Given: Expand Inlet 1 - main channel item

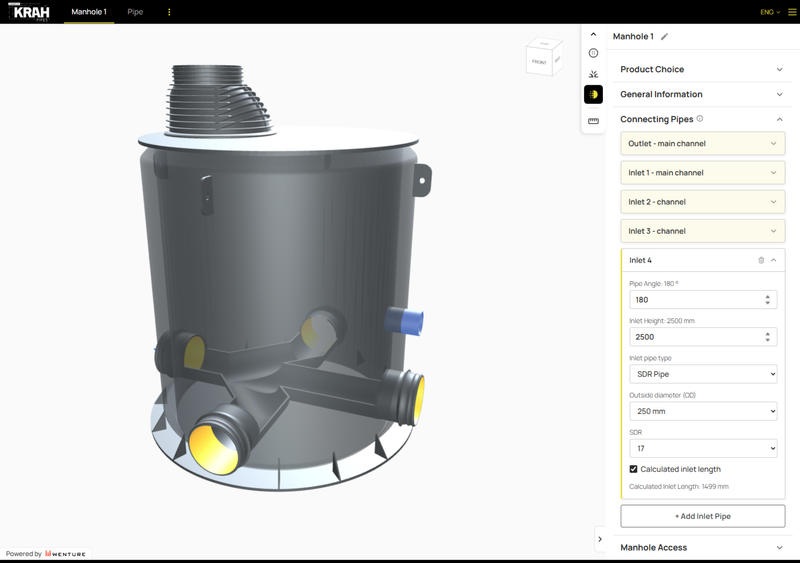Looking at the screenshot, I should click(703, 173).
